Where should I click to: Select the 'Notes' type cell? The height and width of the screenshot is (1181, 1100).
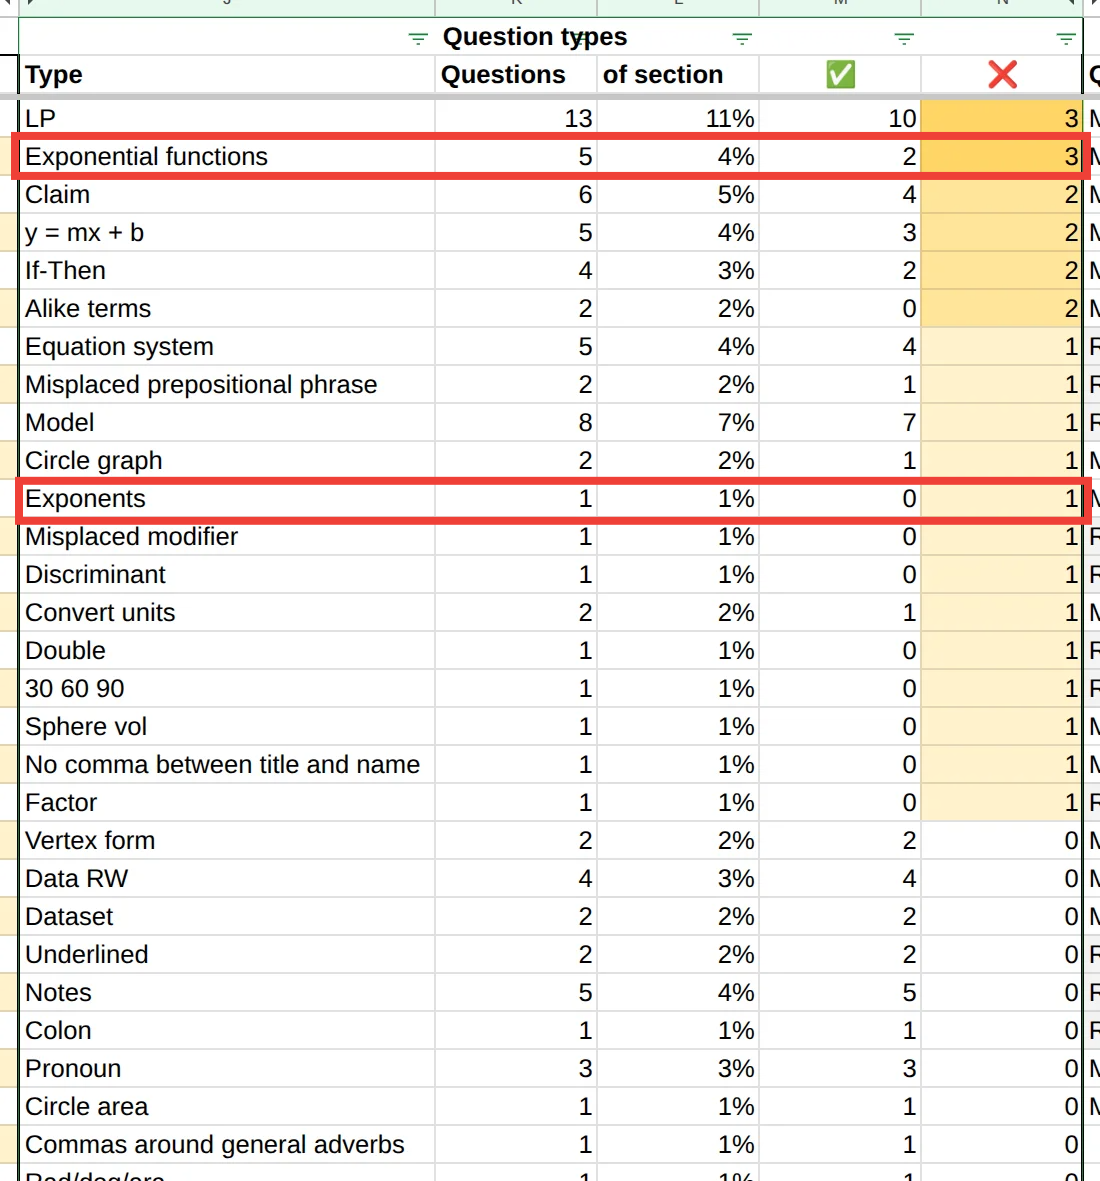(227, 993)
